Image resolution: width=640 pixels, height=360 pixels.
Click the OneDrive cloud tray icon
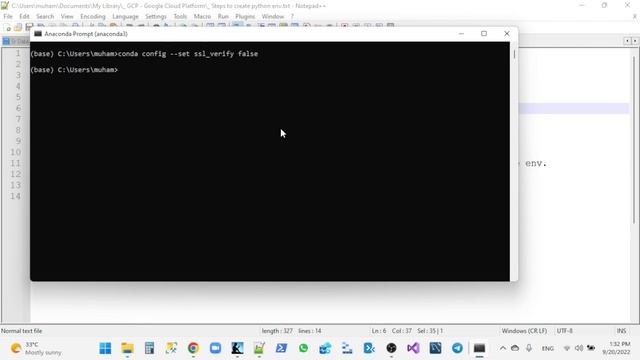point(515,348)
